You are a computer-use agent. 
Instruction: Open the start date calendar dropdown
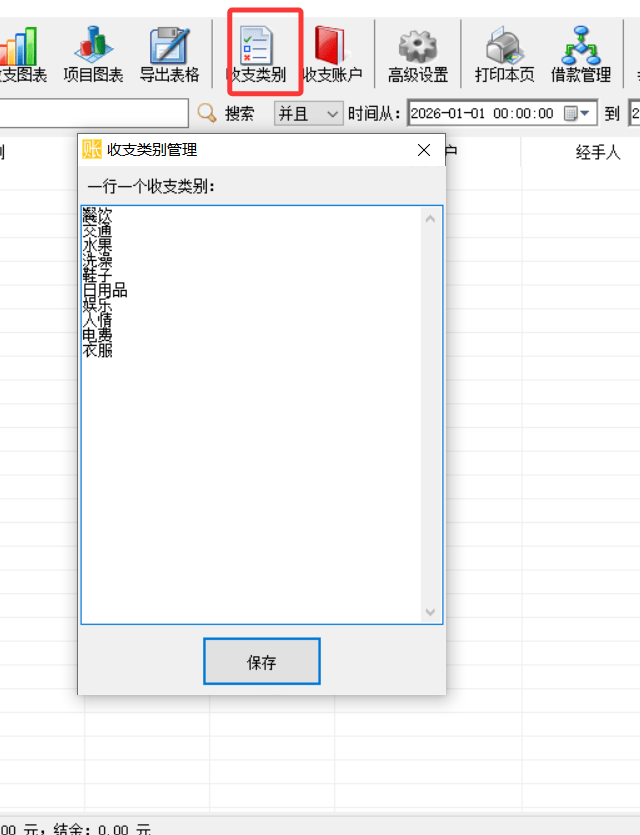(x=580, y=114)
